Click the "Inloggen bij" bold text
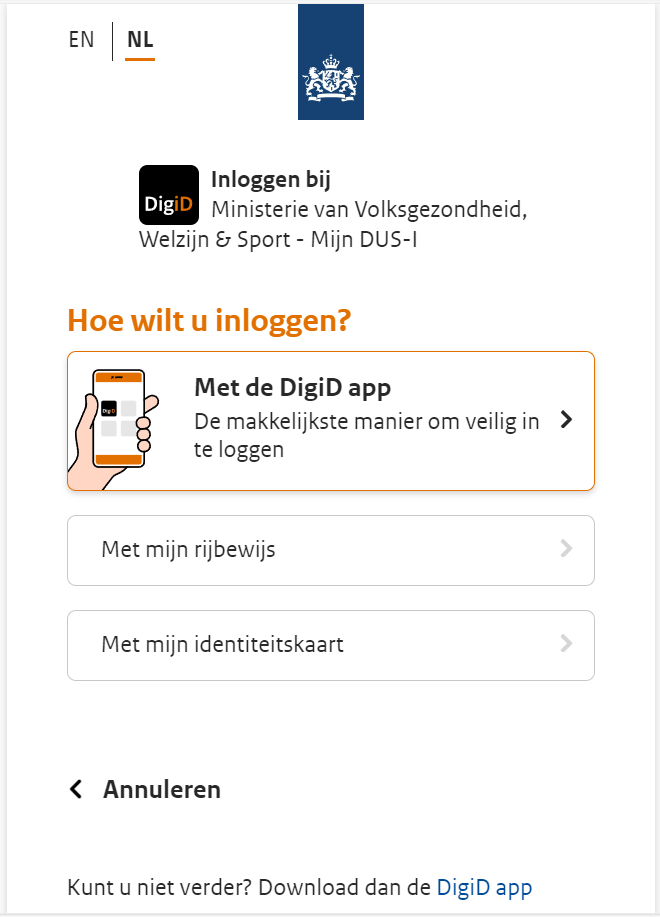Screen dimensions: 660x917 (x=271, y=180)
